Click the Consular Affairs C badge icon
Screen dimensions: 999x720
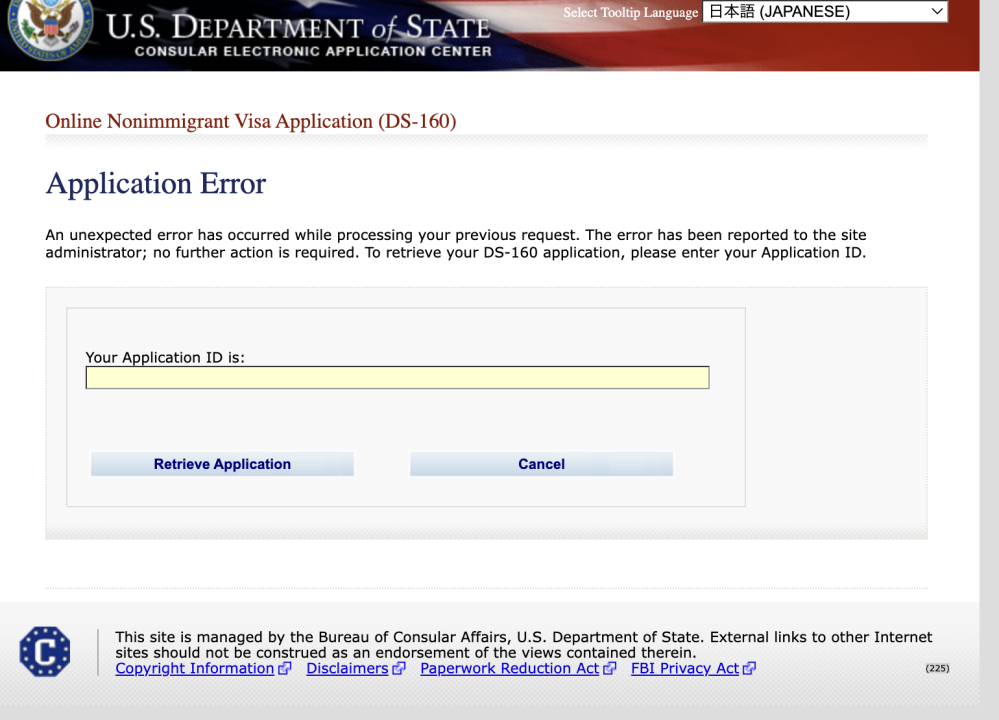click(45, 651)
